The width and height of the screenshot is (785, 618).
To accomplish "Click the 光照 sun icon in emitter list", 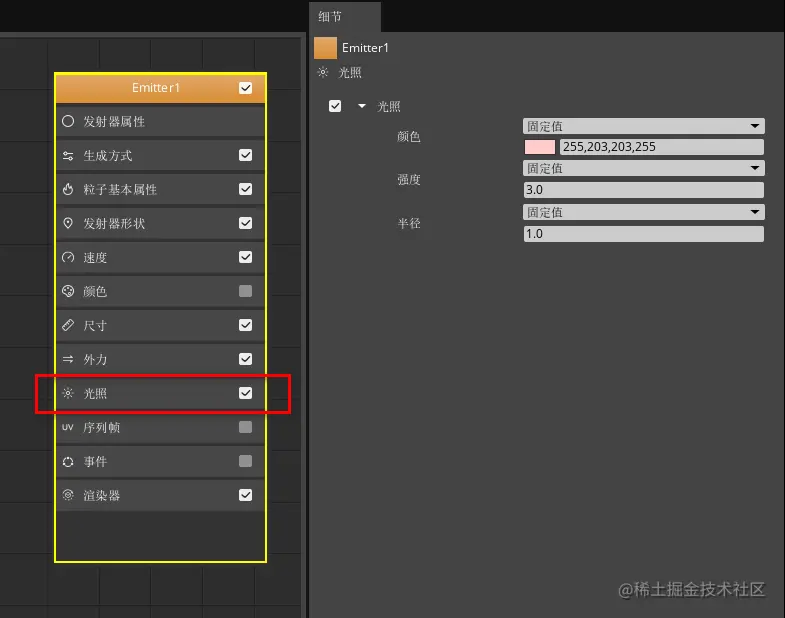I will pos(68,393).
